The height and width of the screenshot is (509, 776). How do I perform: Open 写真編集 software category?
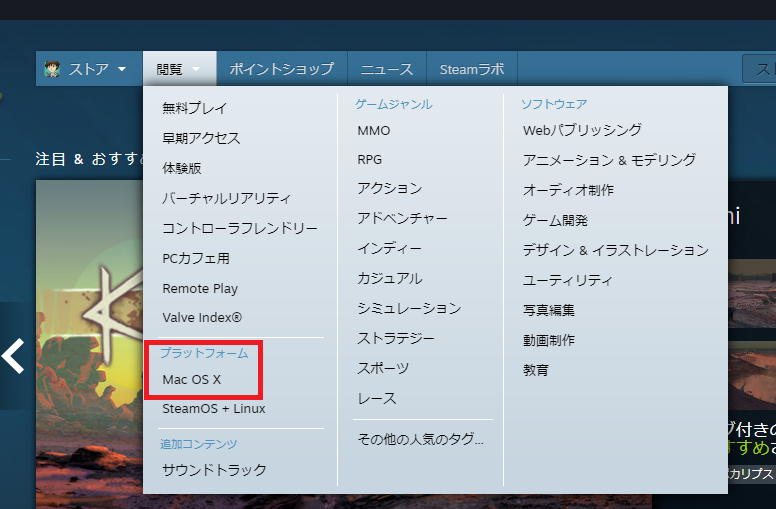pyautogui.click(x=549, y=310)
